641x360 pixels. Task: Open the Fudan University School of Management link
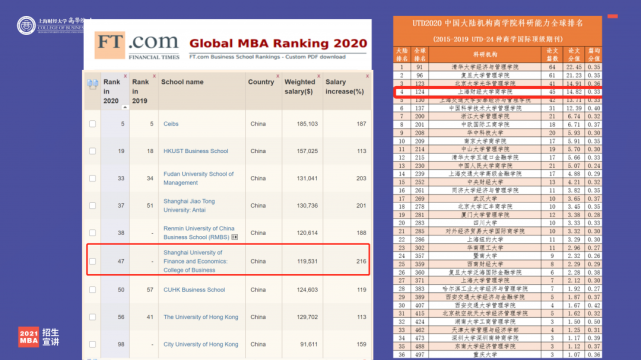pyautogui.click(x=198, y=178)
